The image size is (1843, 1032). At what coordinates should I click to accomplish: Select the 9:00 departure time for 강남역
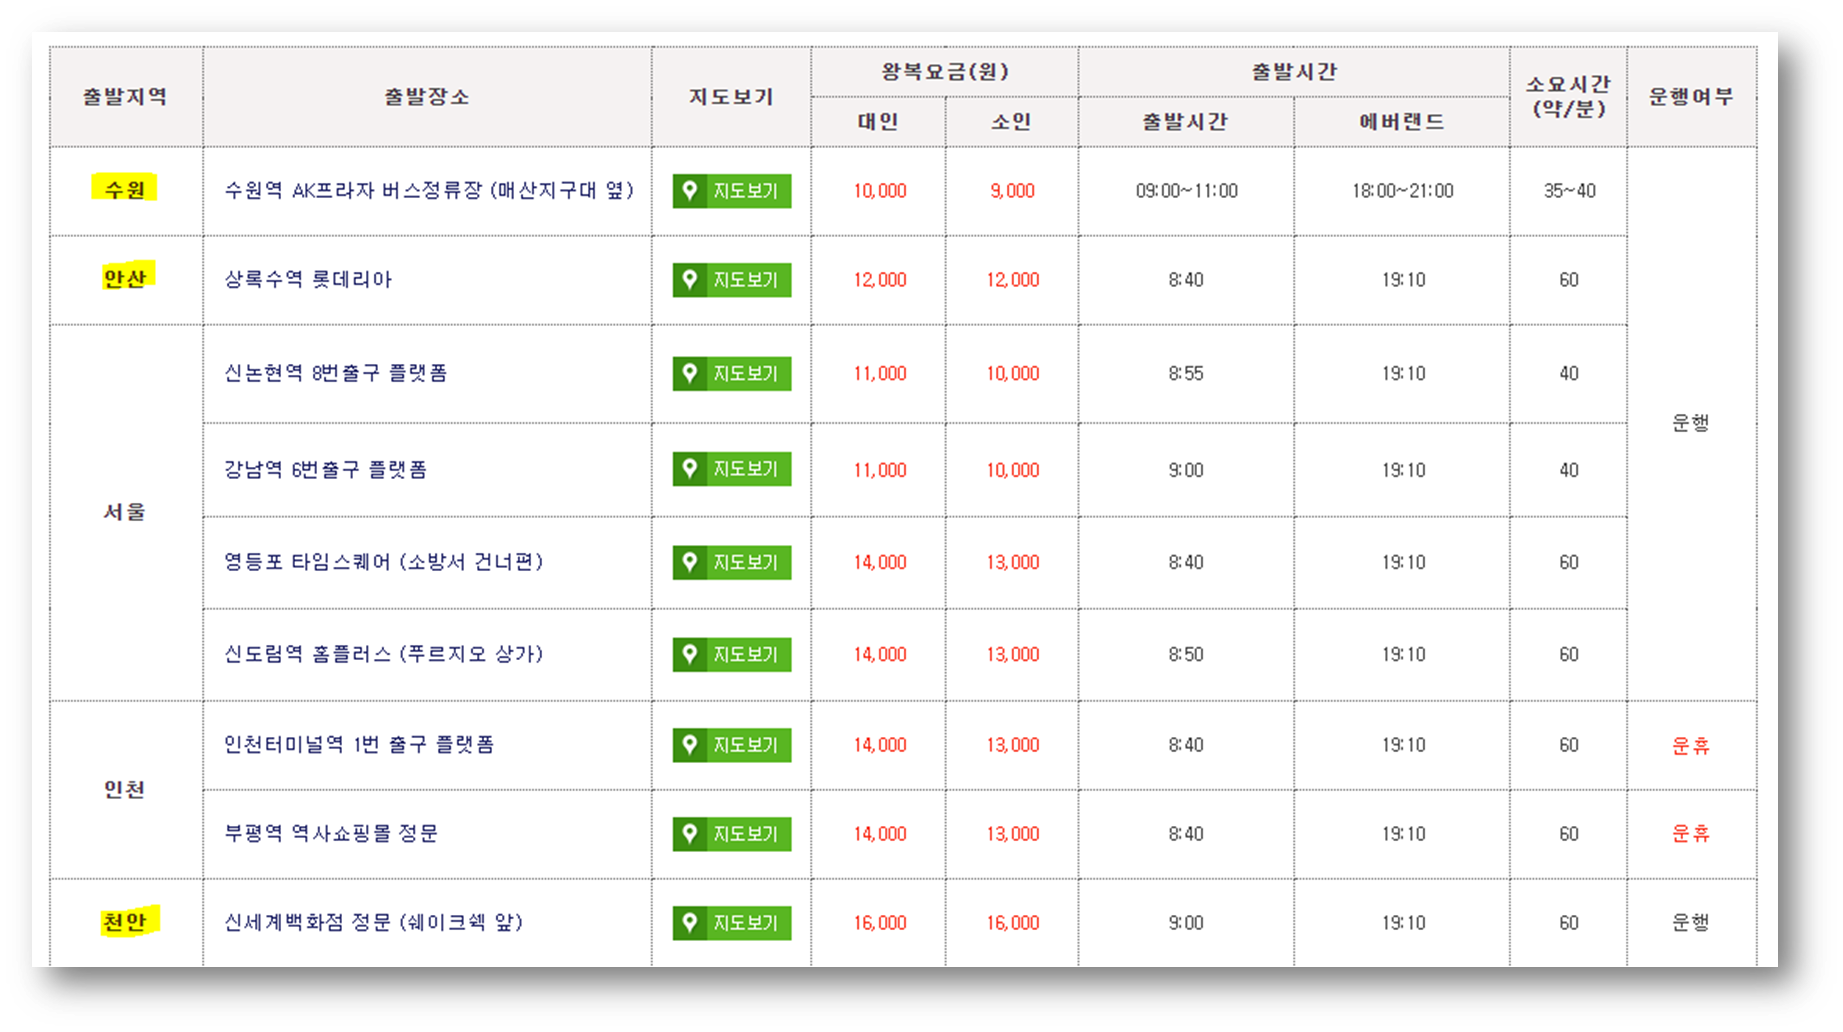pyautogui.click(x=1186, y=470)
